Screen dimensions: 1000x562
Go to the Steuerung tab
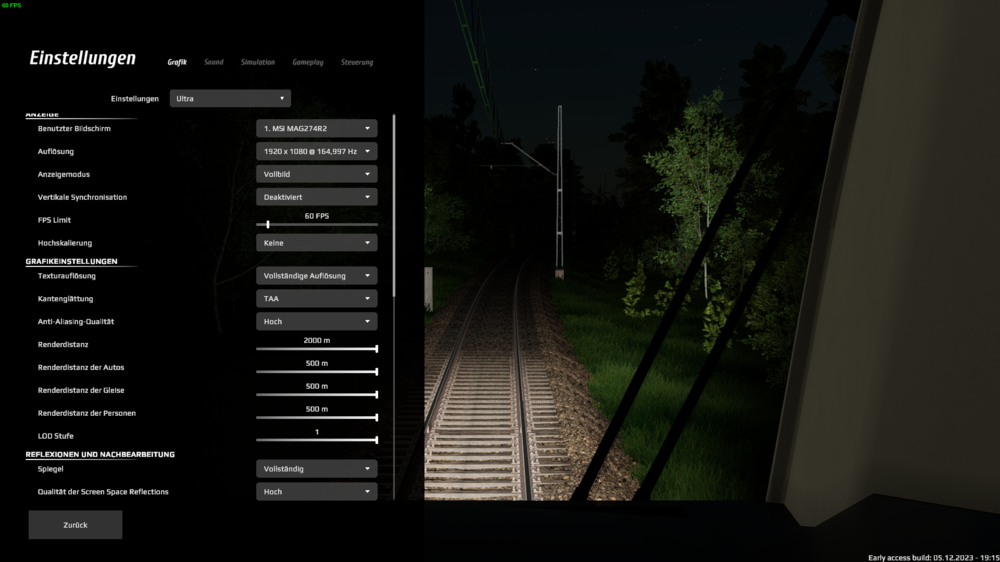point(356,62)
